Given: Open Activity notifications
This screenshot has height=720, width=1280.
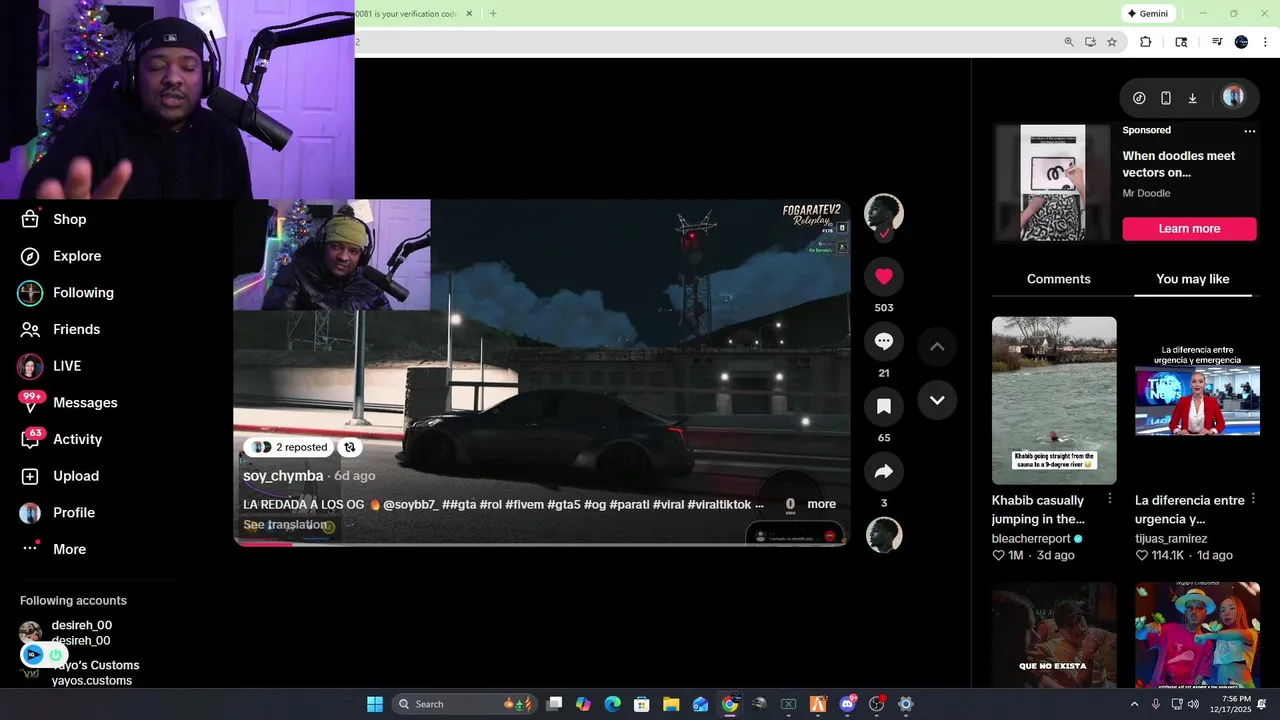Looking at the screenshot, I should click(x=61, y=439).
